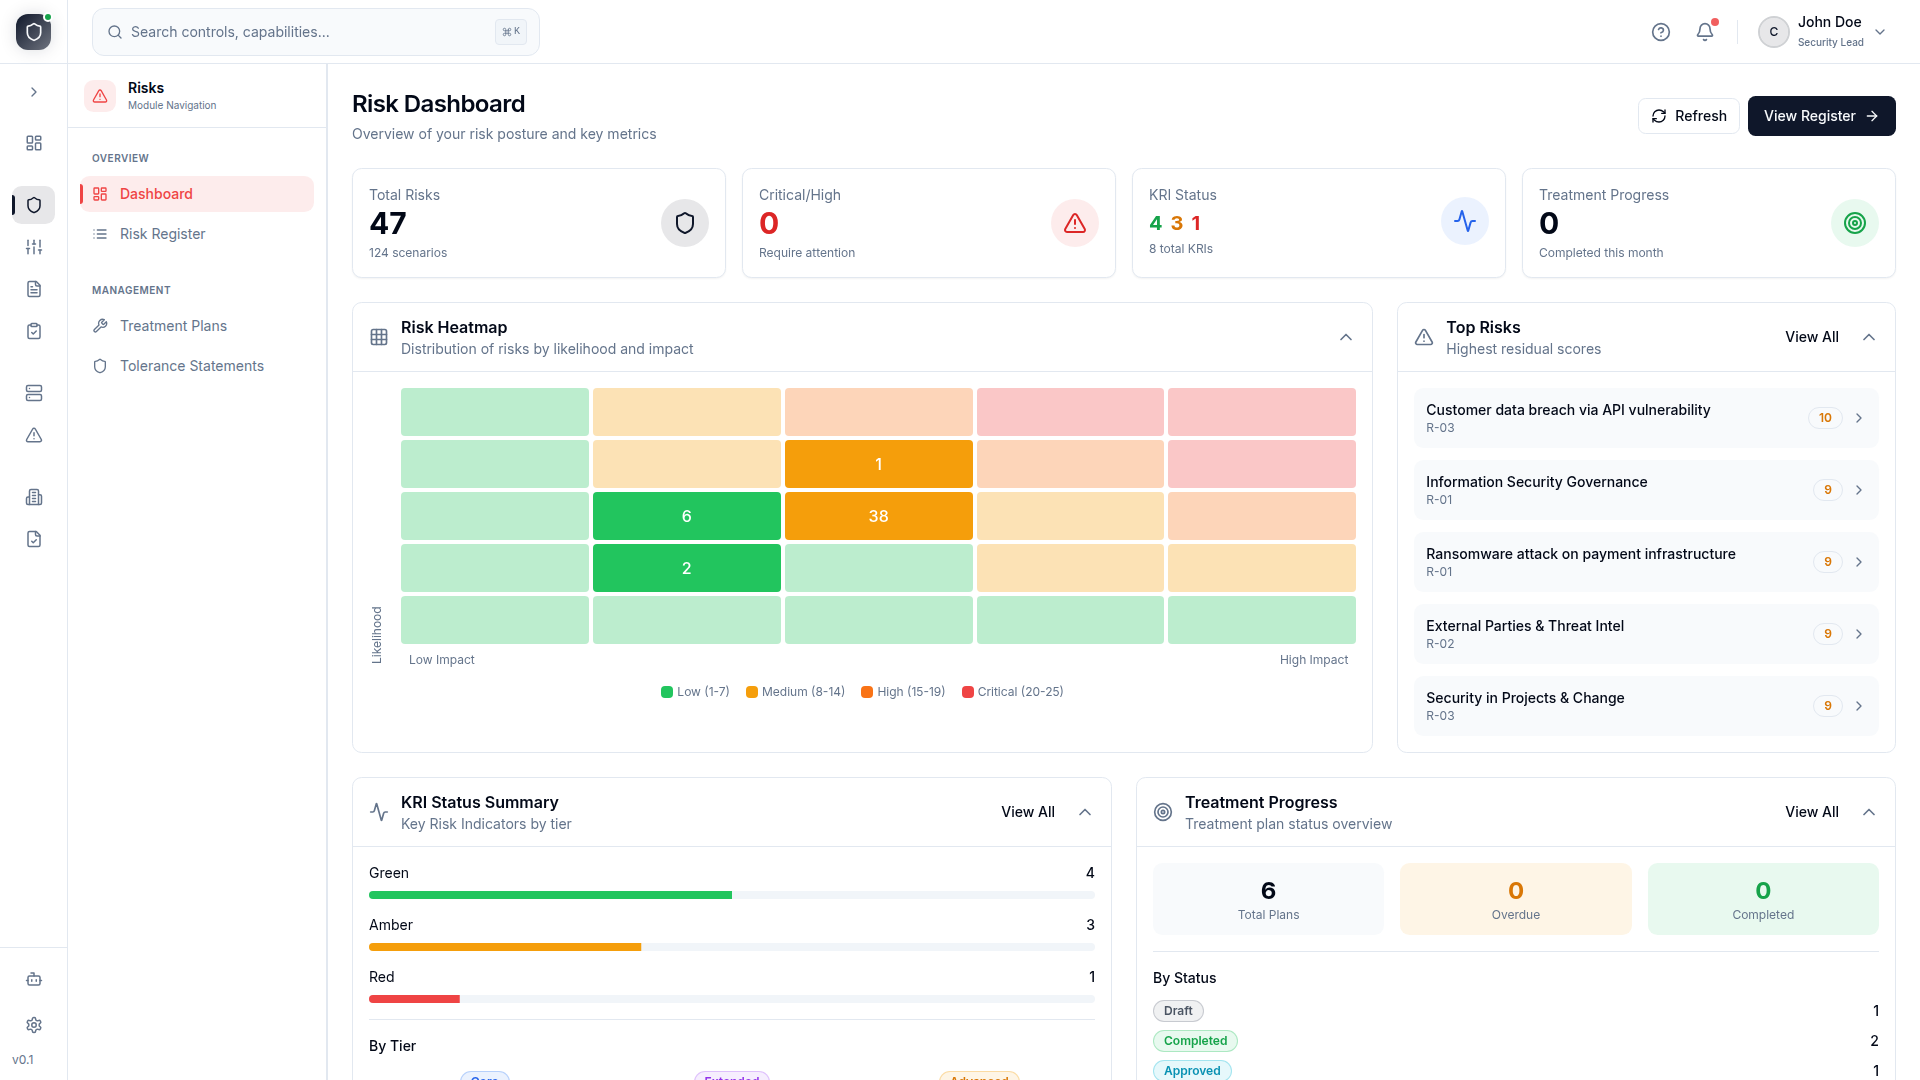Open the settings gear icon in left rail
The width and height of the screenshot is (1920, 1080).
(34, 1025)
